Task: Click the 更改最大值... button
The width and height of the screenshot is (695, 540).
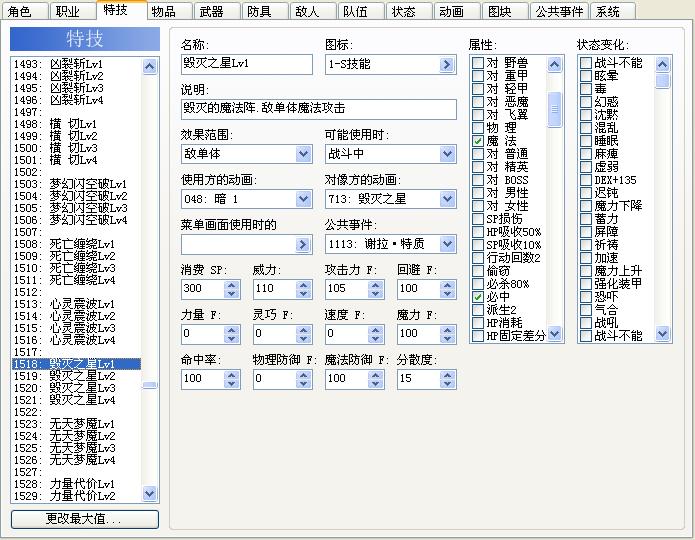Action: [85, 519]
